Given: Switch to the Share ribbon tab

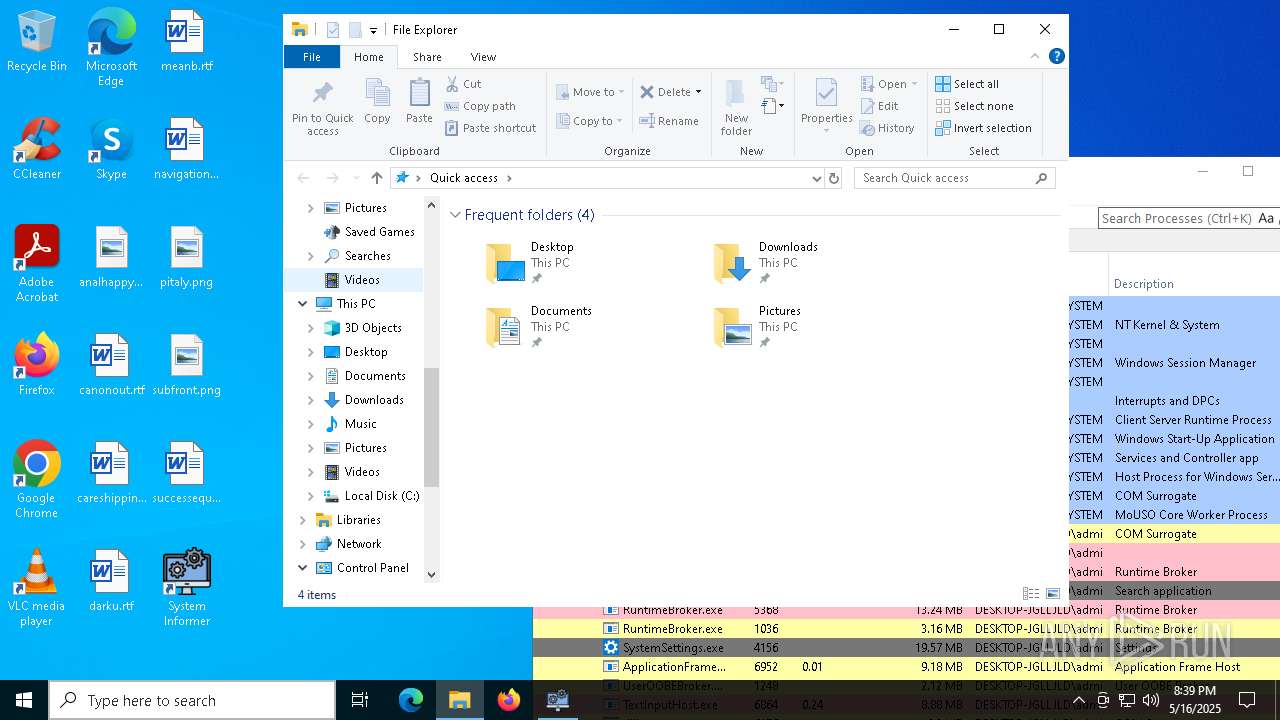Looking at the screenshot, I should 427,57.
